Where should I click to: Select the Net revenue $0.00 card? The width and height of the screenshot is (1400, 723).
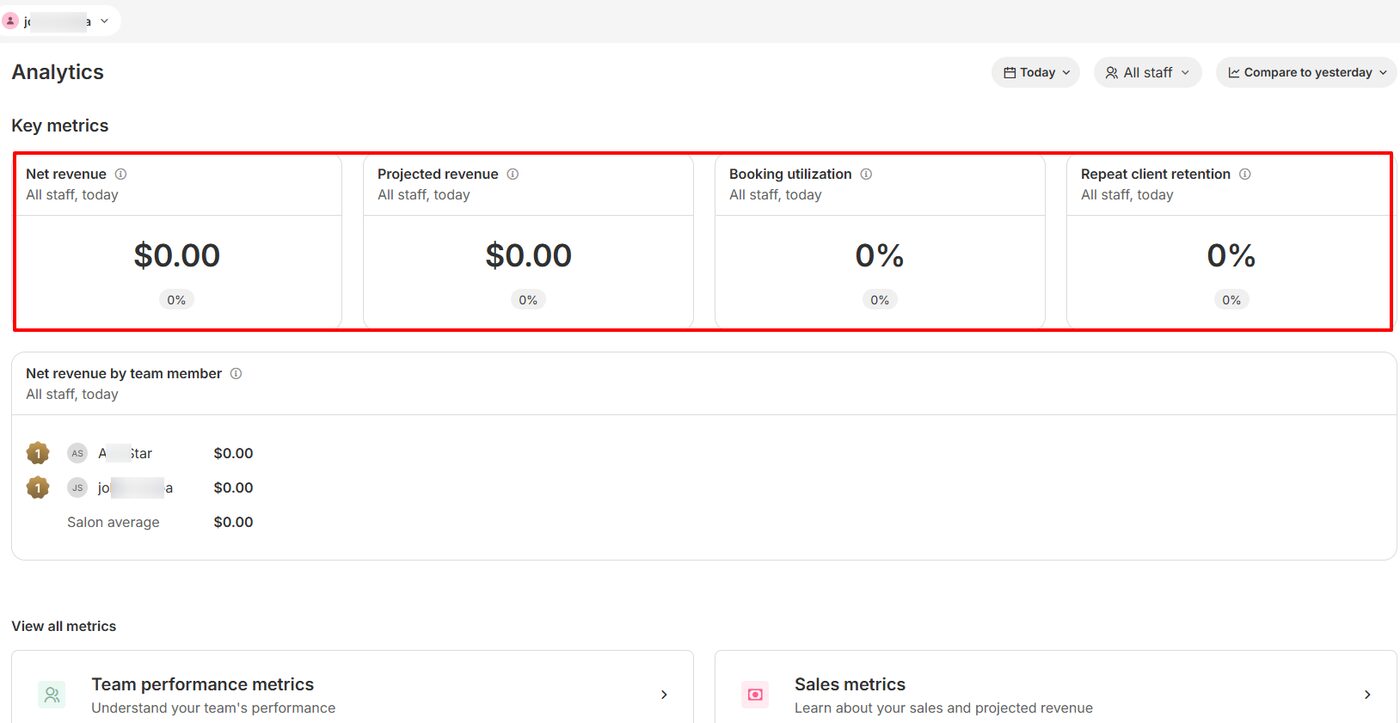(177, 256)
